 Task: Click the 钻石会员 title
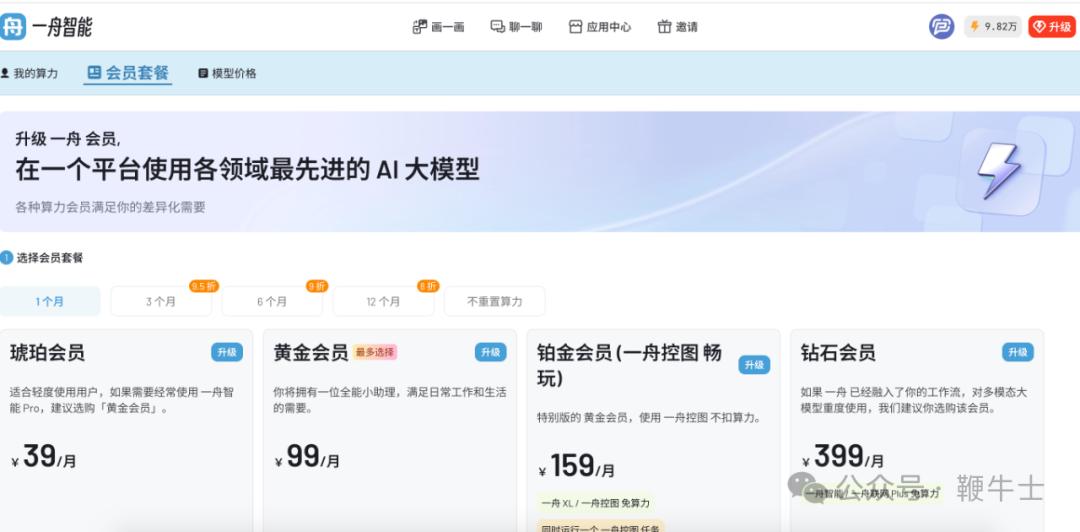point(838,352)
